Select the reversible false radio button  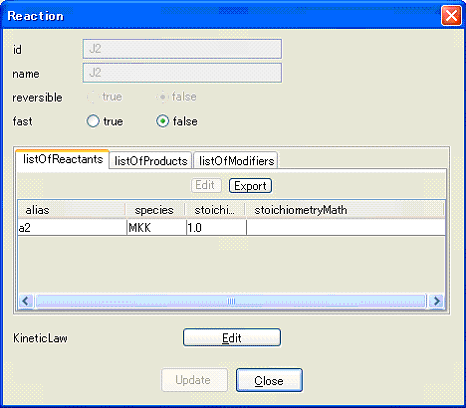[162, 97]
